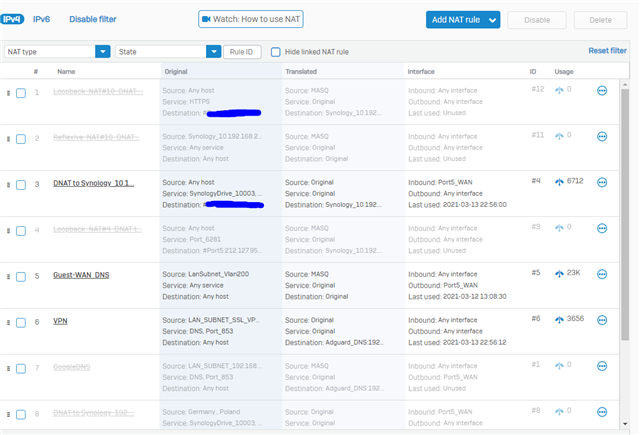
Task: Grab drag handle of Guest-WAN_DNS rule
Action: 8,277
